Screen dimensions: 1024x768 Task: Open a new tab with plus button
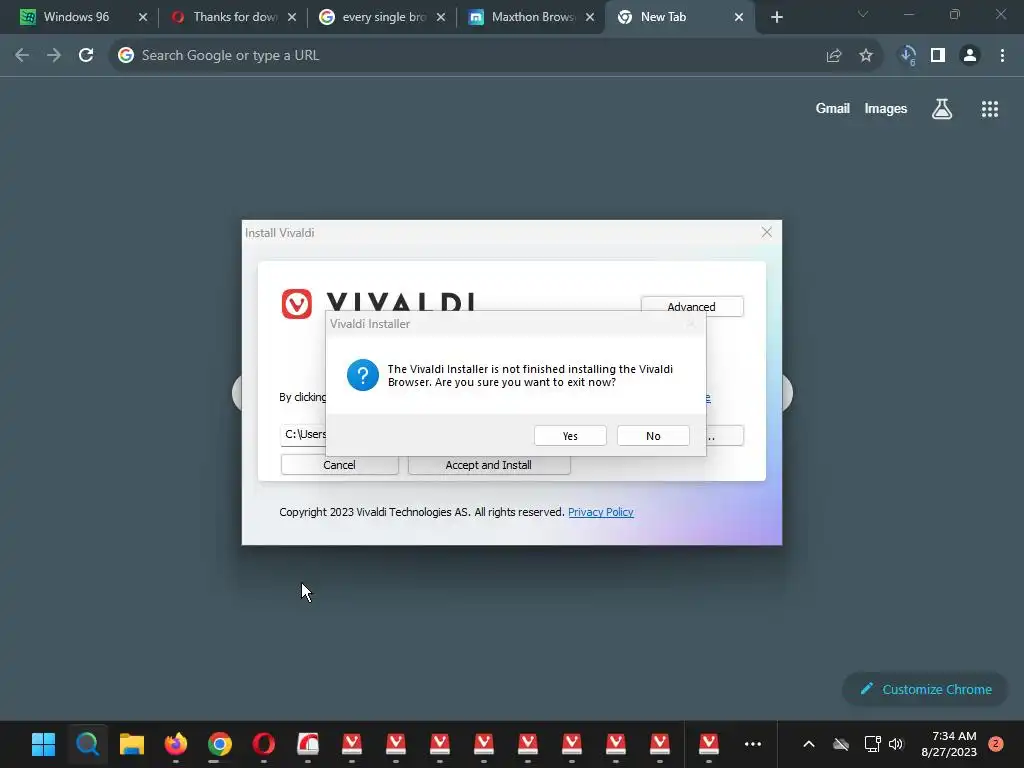coord(776,17)
